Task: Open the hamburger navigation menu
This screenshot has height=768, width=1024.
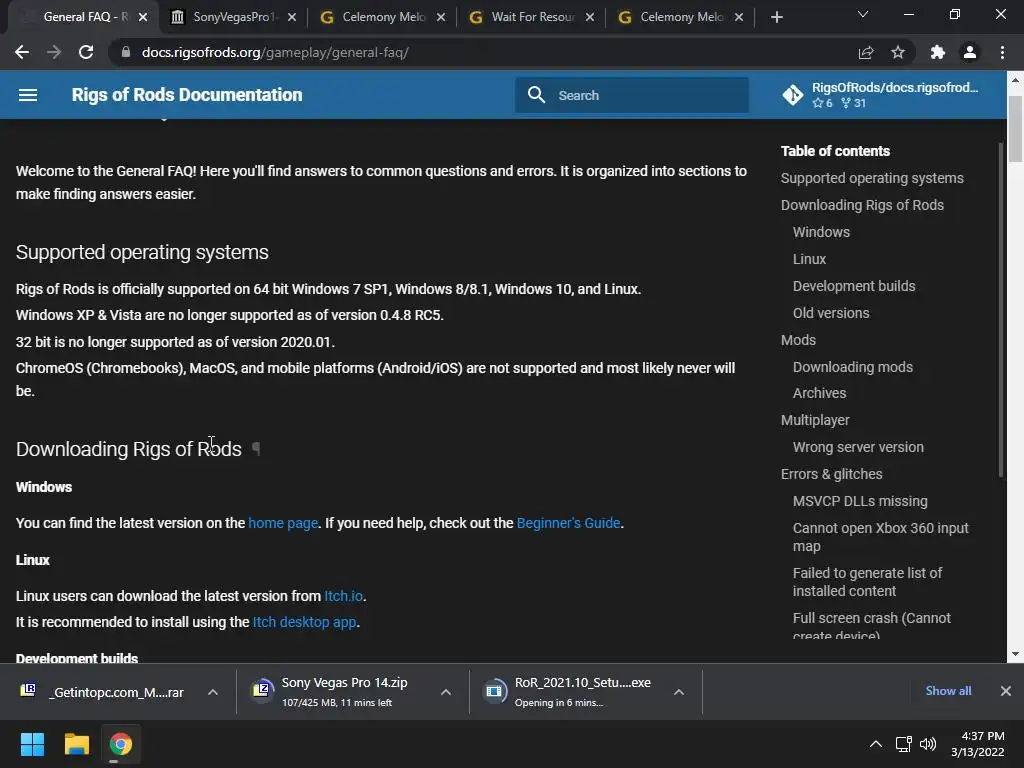Action: [27, 95]
